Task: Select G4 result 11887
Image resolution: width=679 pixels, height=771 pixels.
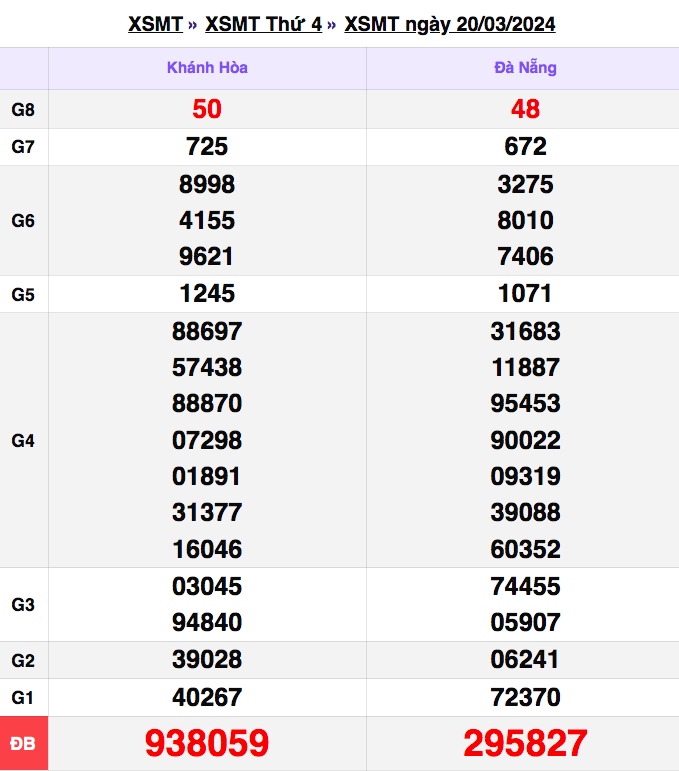Action: pos(525,367)
